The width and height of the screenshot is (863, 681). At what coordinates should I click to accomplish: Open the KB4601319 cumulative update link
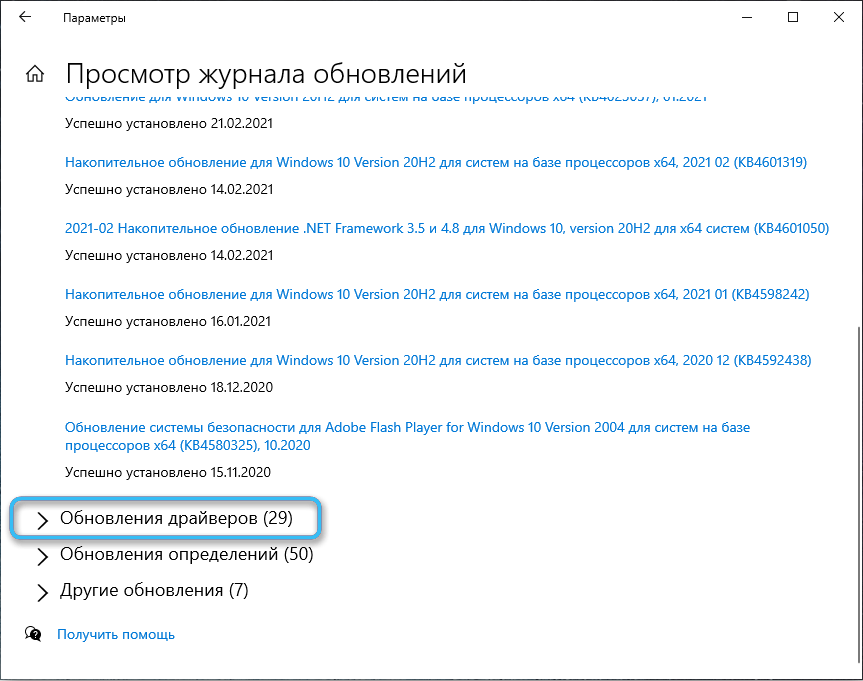(x=435, y=162)
